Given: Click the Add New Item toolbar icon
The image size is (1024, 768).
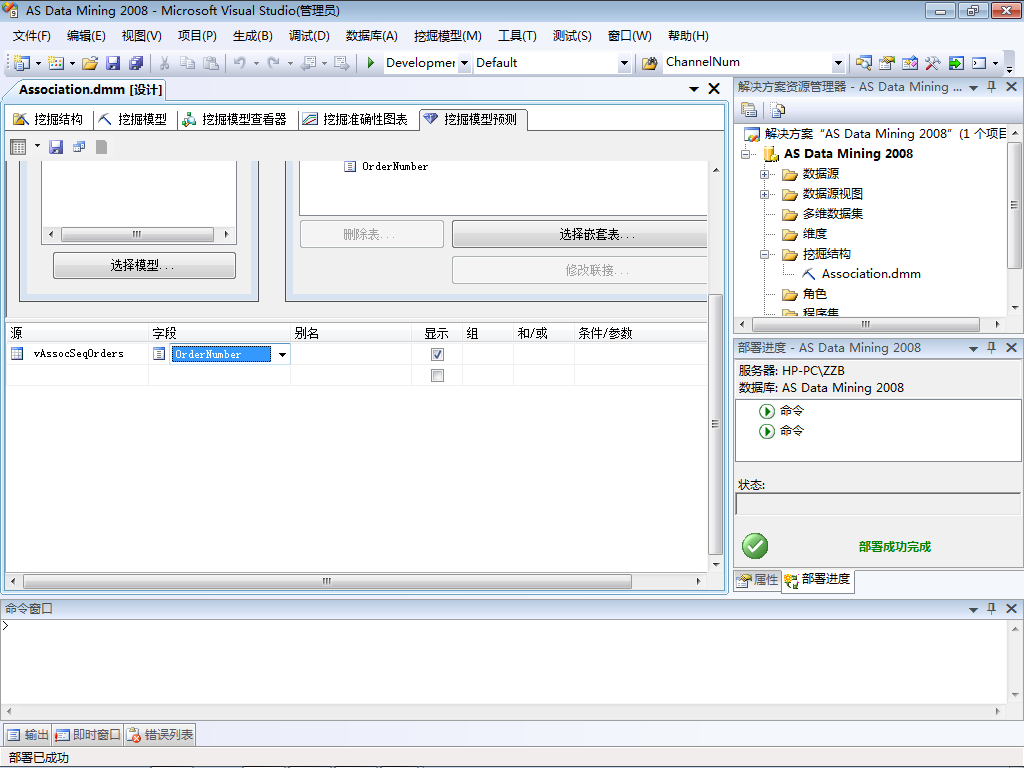Looking at the screenshot, I should pos(56,63).
